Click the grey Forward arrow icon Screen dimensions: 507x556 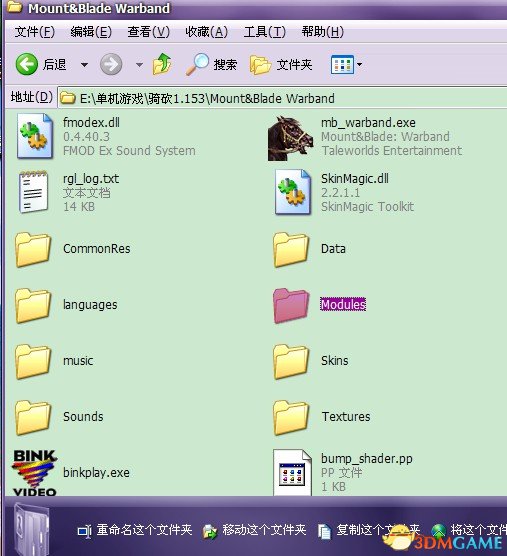[x=111, y=65]
